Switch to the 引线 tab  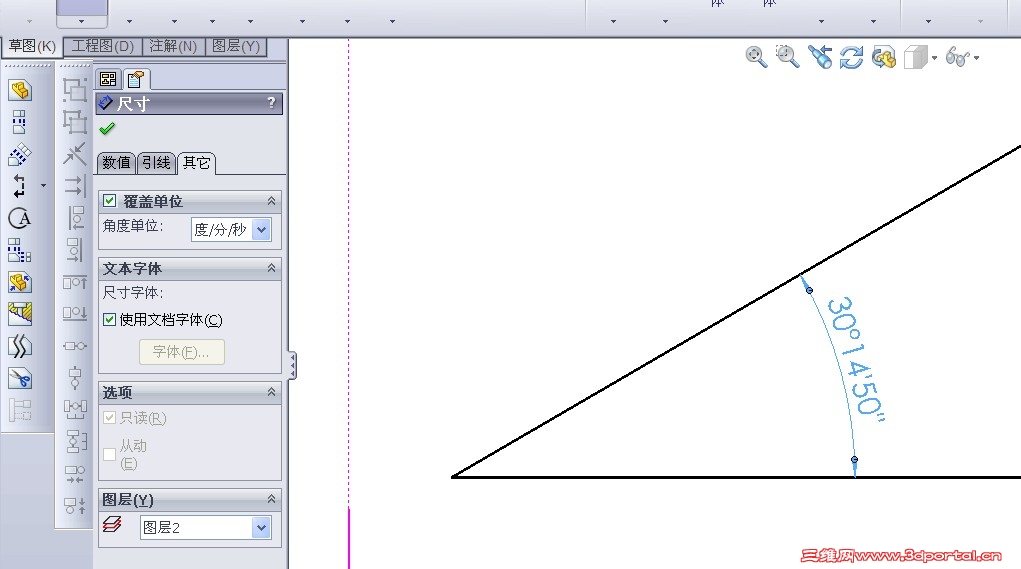point(156,163)
